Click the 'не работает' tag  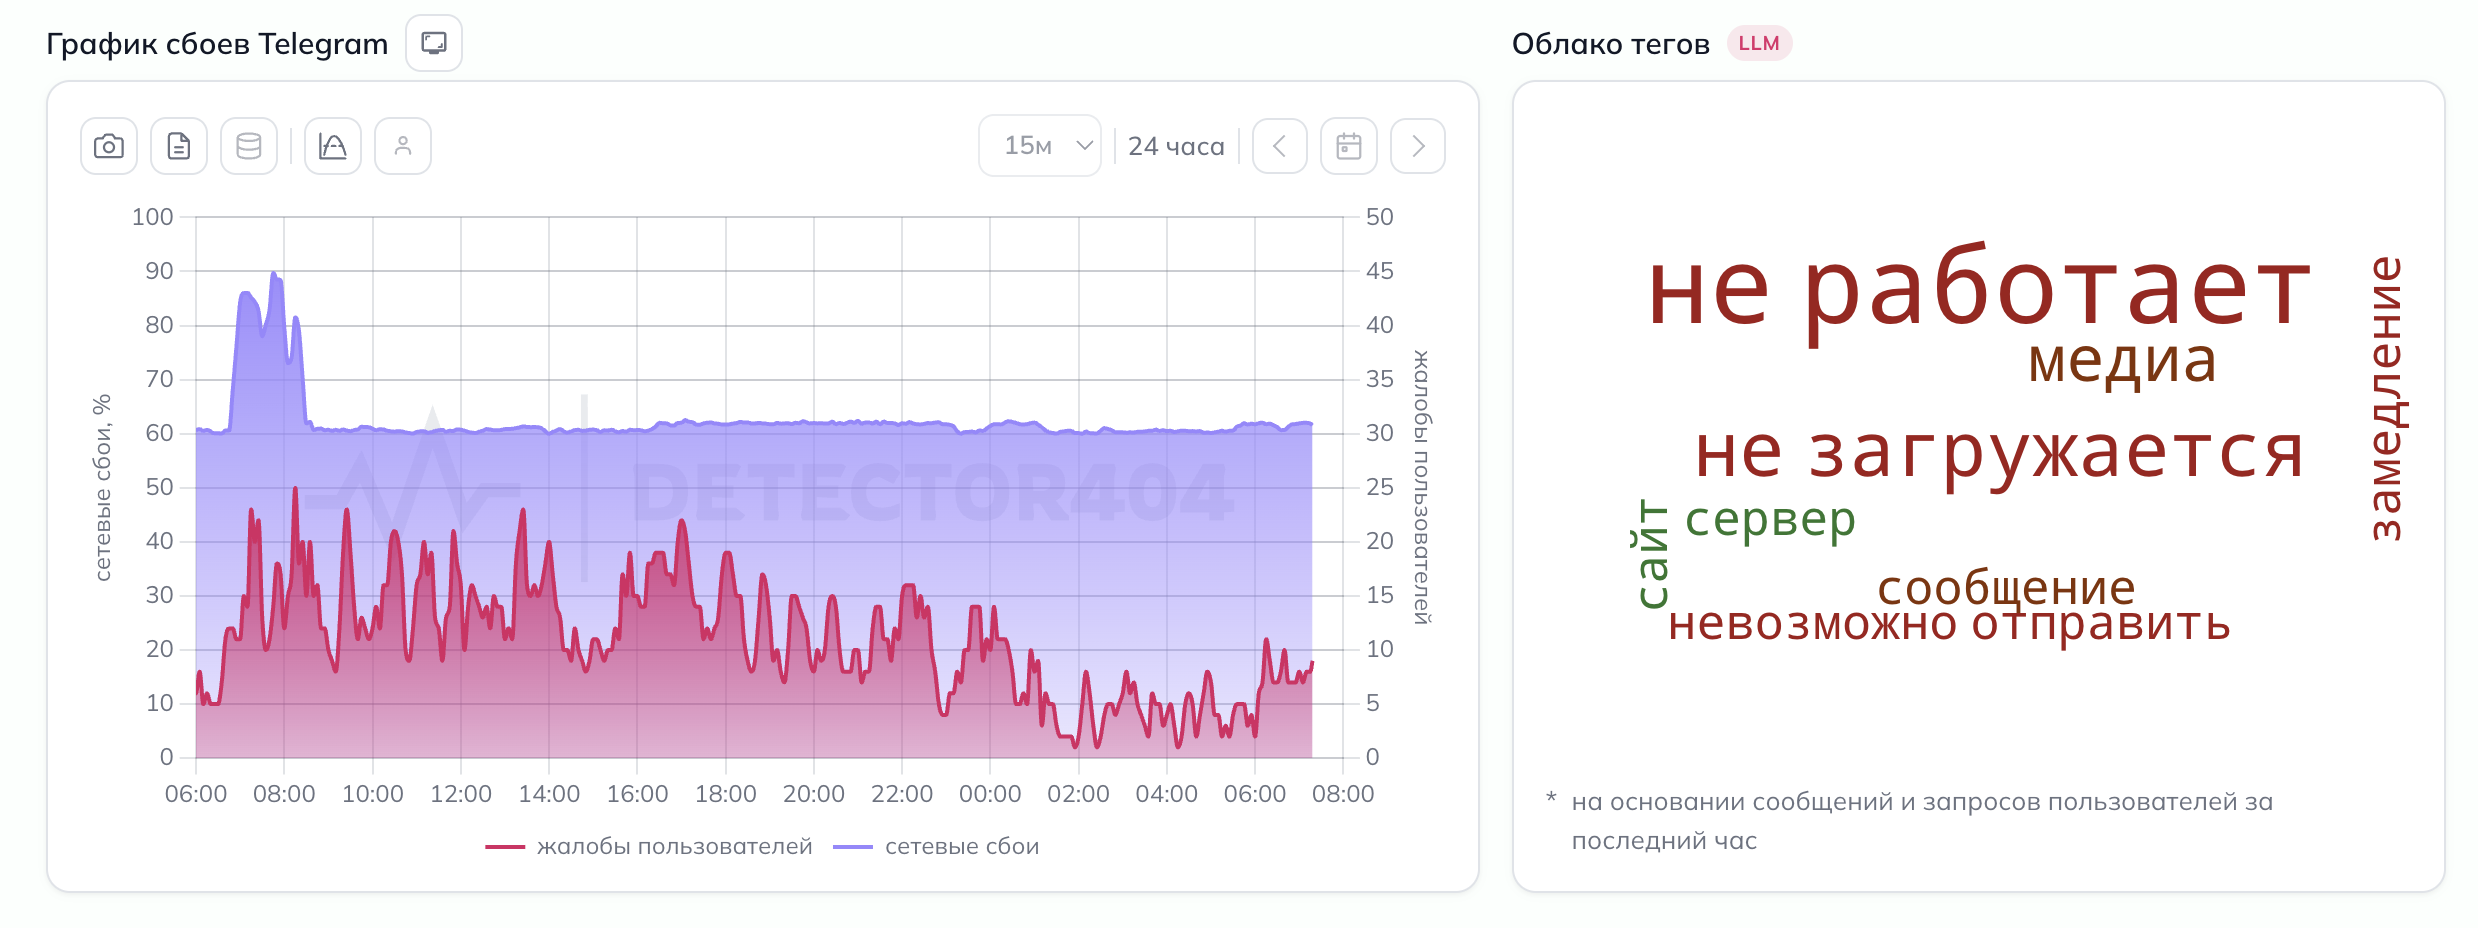1978,290
